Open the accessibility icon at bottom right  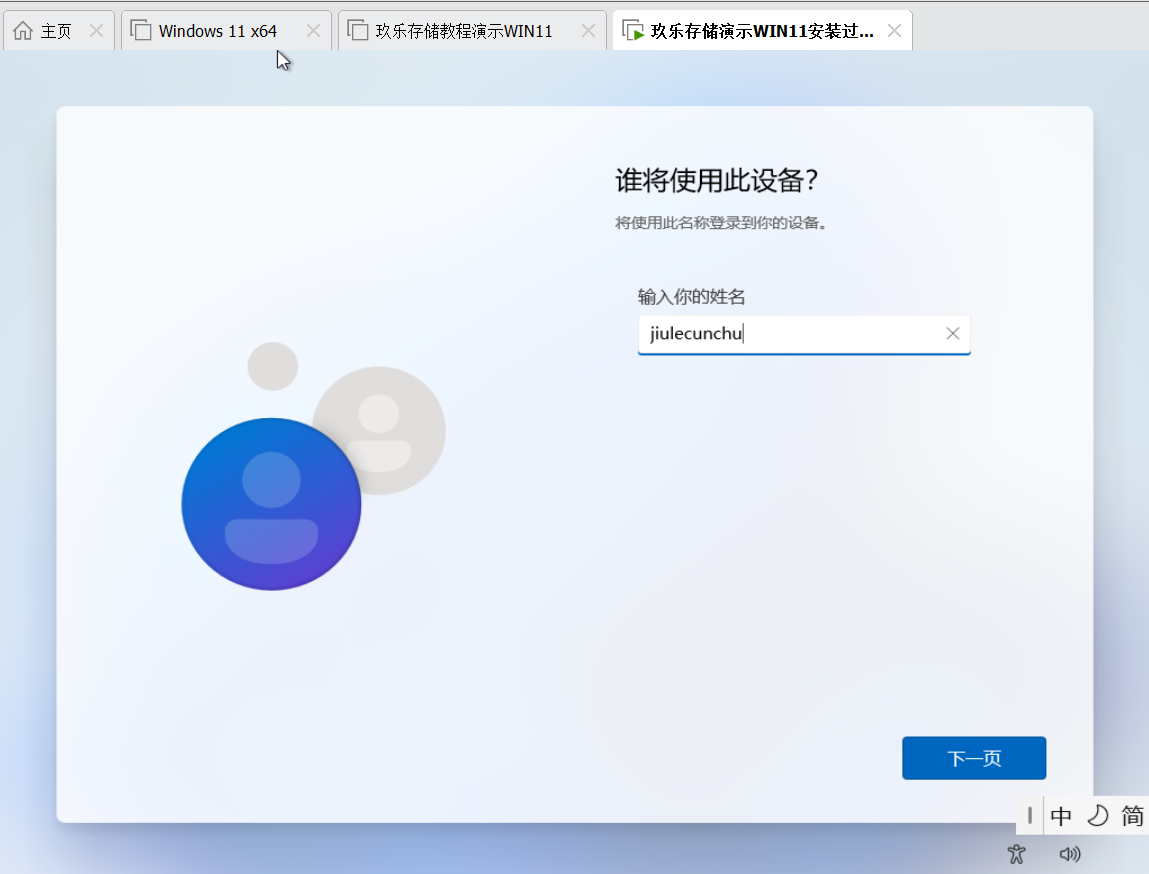coord(1016,854)
